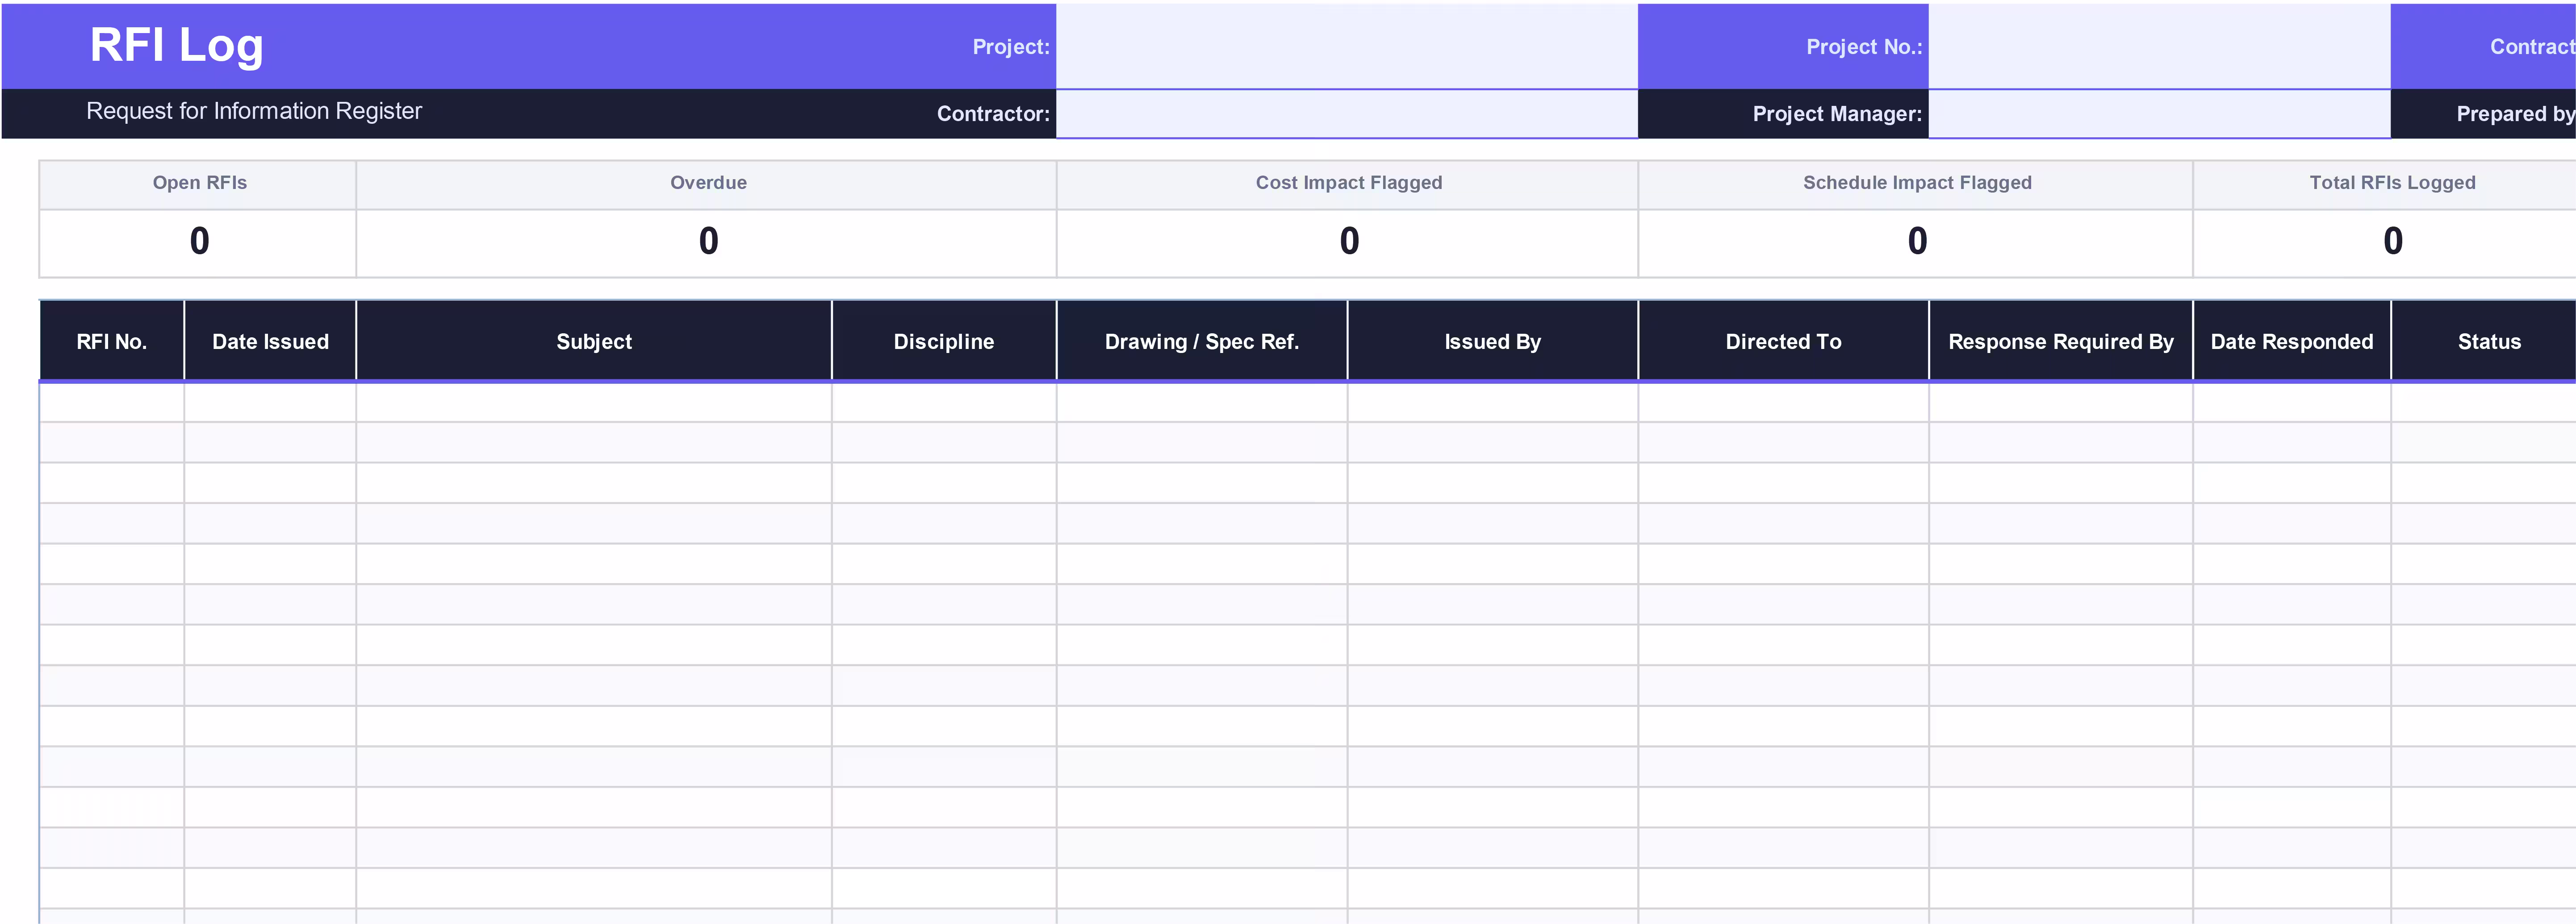
Task: Click the Project: label
Action: point(1011,47)
